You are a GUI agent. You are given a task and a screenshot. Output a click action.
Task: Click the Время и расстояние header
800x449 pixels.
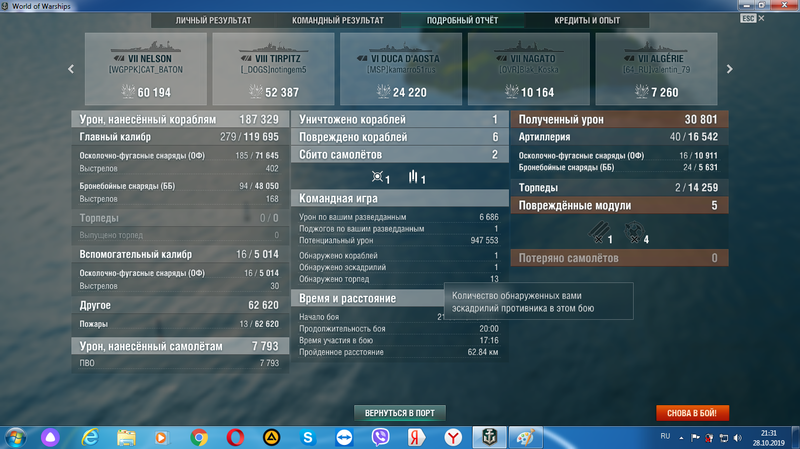(368, 298)
